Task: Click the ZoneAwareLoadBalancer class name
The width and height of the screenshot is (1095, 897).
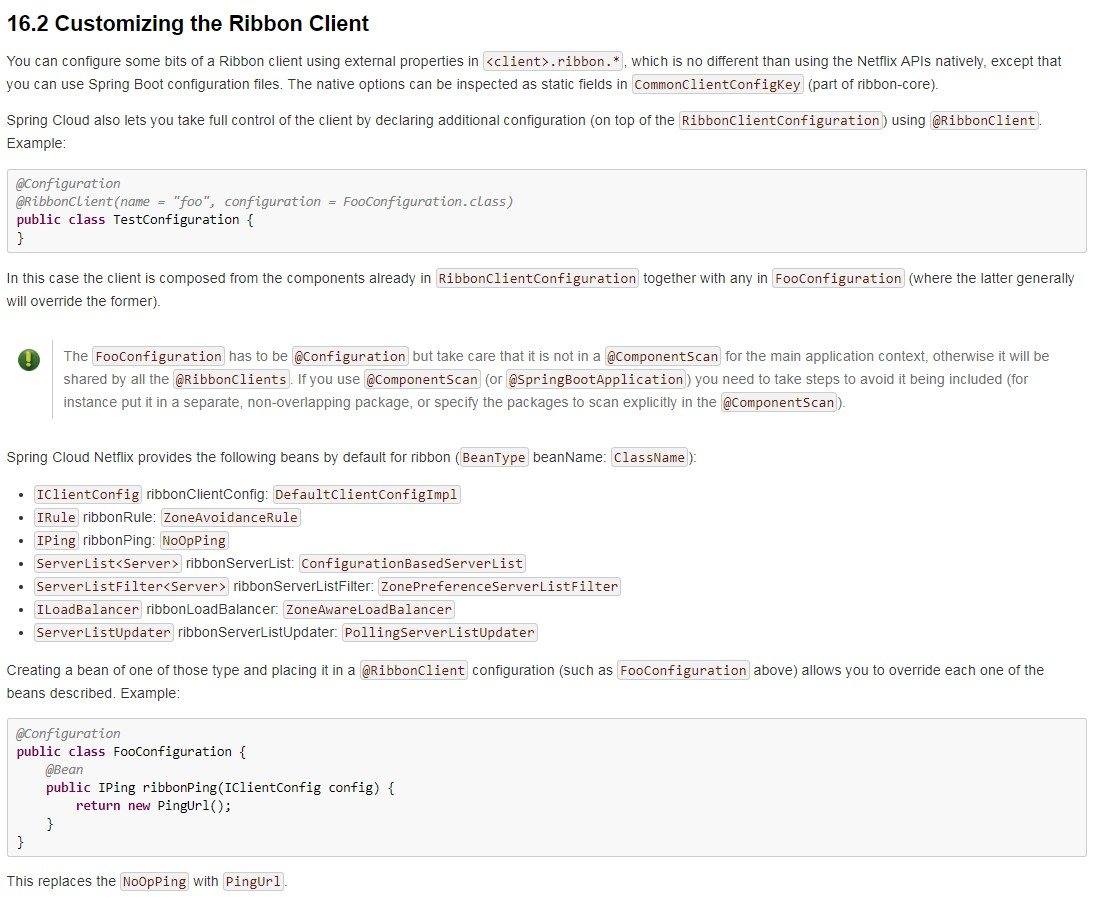Action: point(369,610)
